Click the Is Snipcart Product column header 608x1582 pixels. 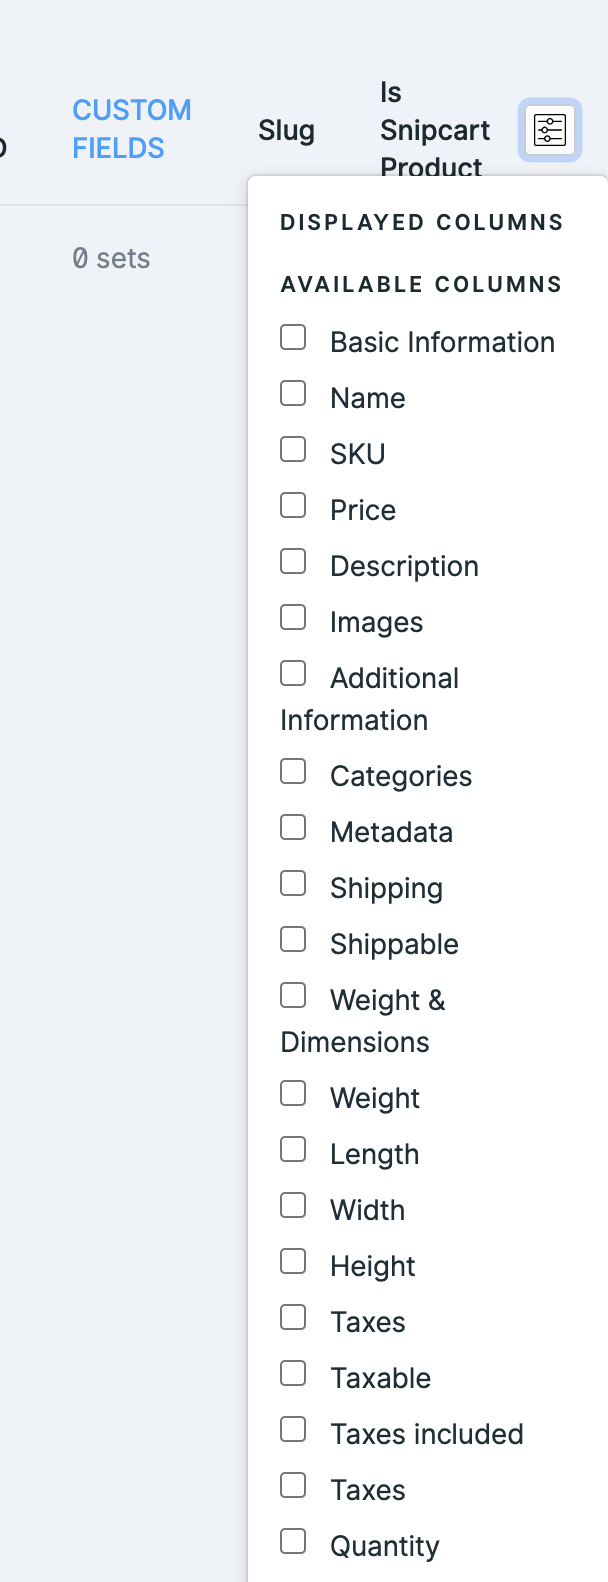click(x=433, y=130)
